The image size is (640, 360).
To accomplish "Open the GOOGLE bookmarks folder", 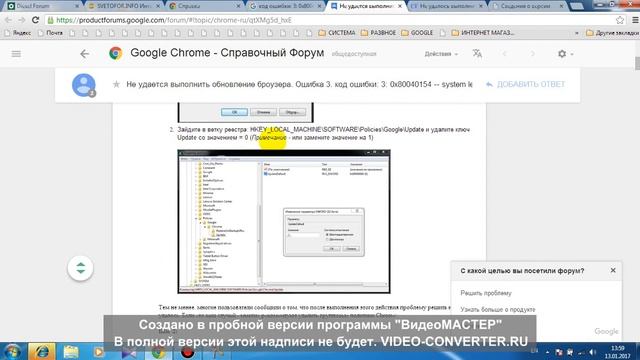I will (x=417, y=33).
